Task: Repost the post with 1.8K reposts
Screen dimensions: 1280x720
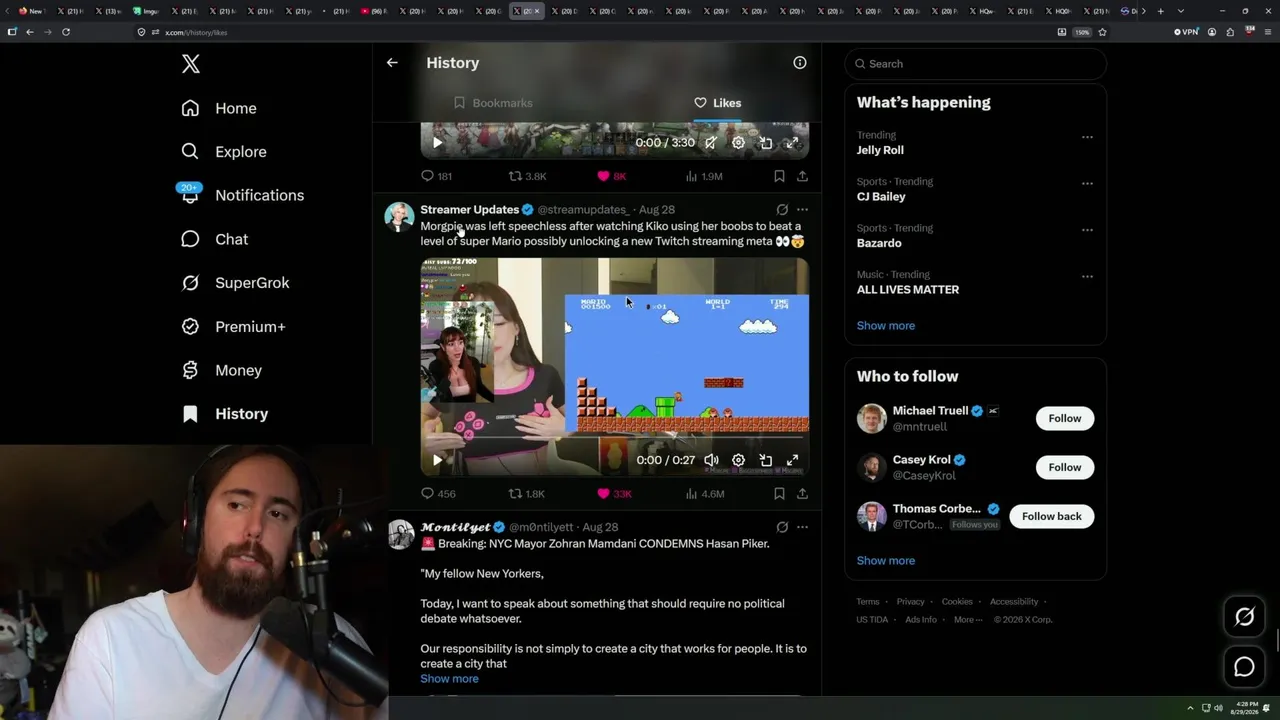Action: (527, 494)
